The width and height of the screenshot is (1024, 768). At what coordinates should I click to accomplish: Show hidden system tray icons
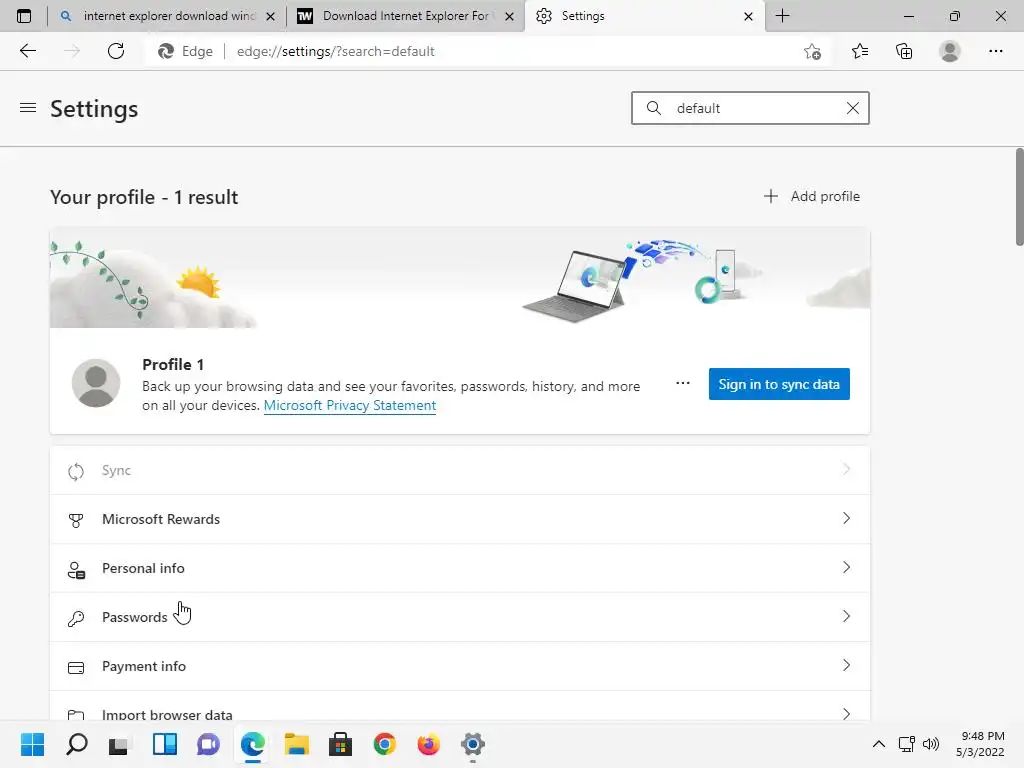pos(879,744)
